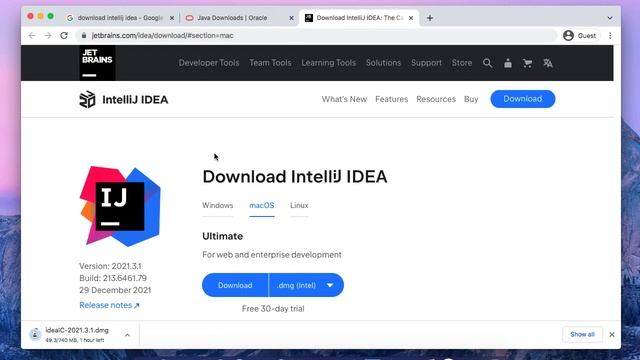Click the 29 December 2021 date text
Viewport: 640px width, 360px height.
click(115, 290)
